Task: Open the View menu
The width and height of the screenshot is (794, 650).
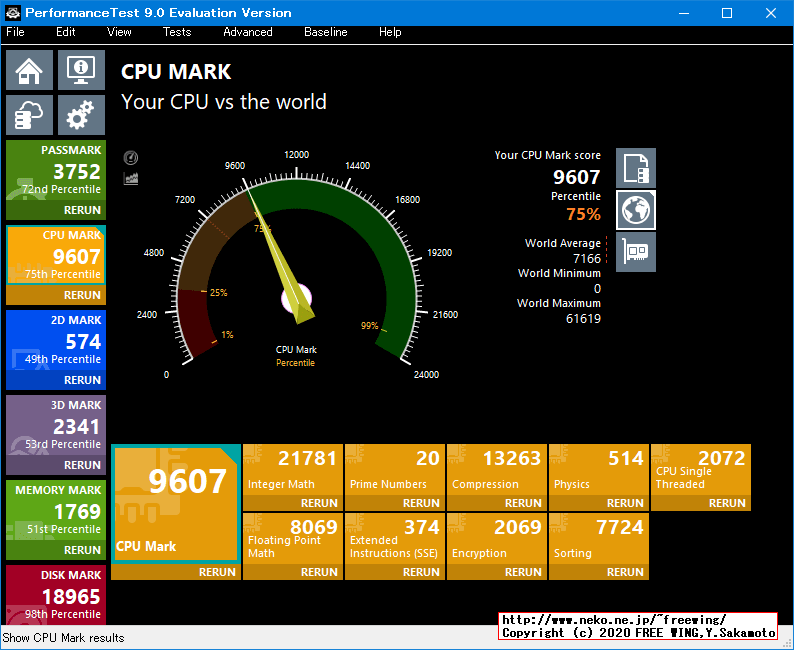Action: coord(119,32)
